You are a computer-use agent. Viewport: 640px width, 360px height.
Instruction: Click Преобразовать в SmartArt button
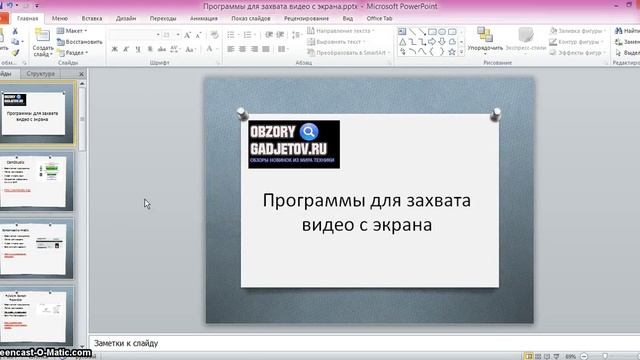click(349, 53)
